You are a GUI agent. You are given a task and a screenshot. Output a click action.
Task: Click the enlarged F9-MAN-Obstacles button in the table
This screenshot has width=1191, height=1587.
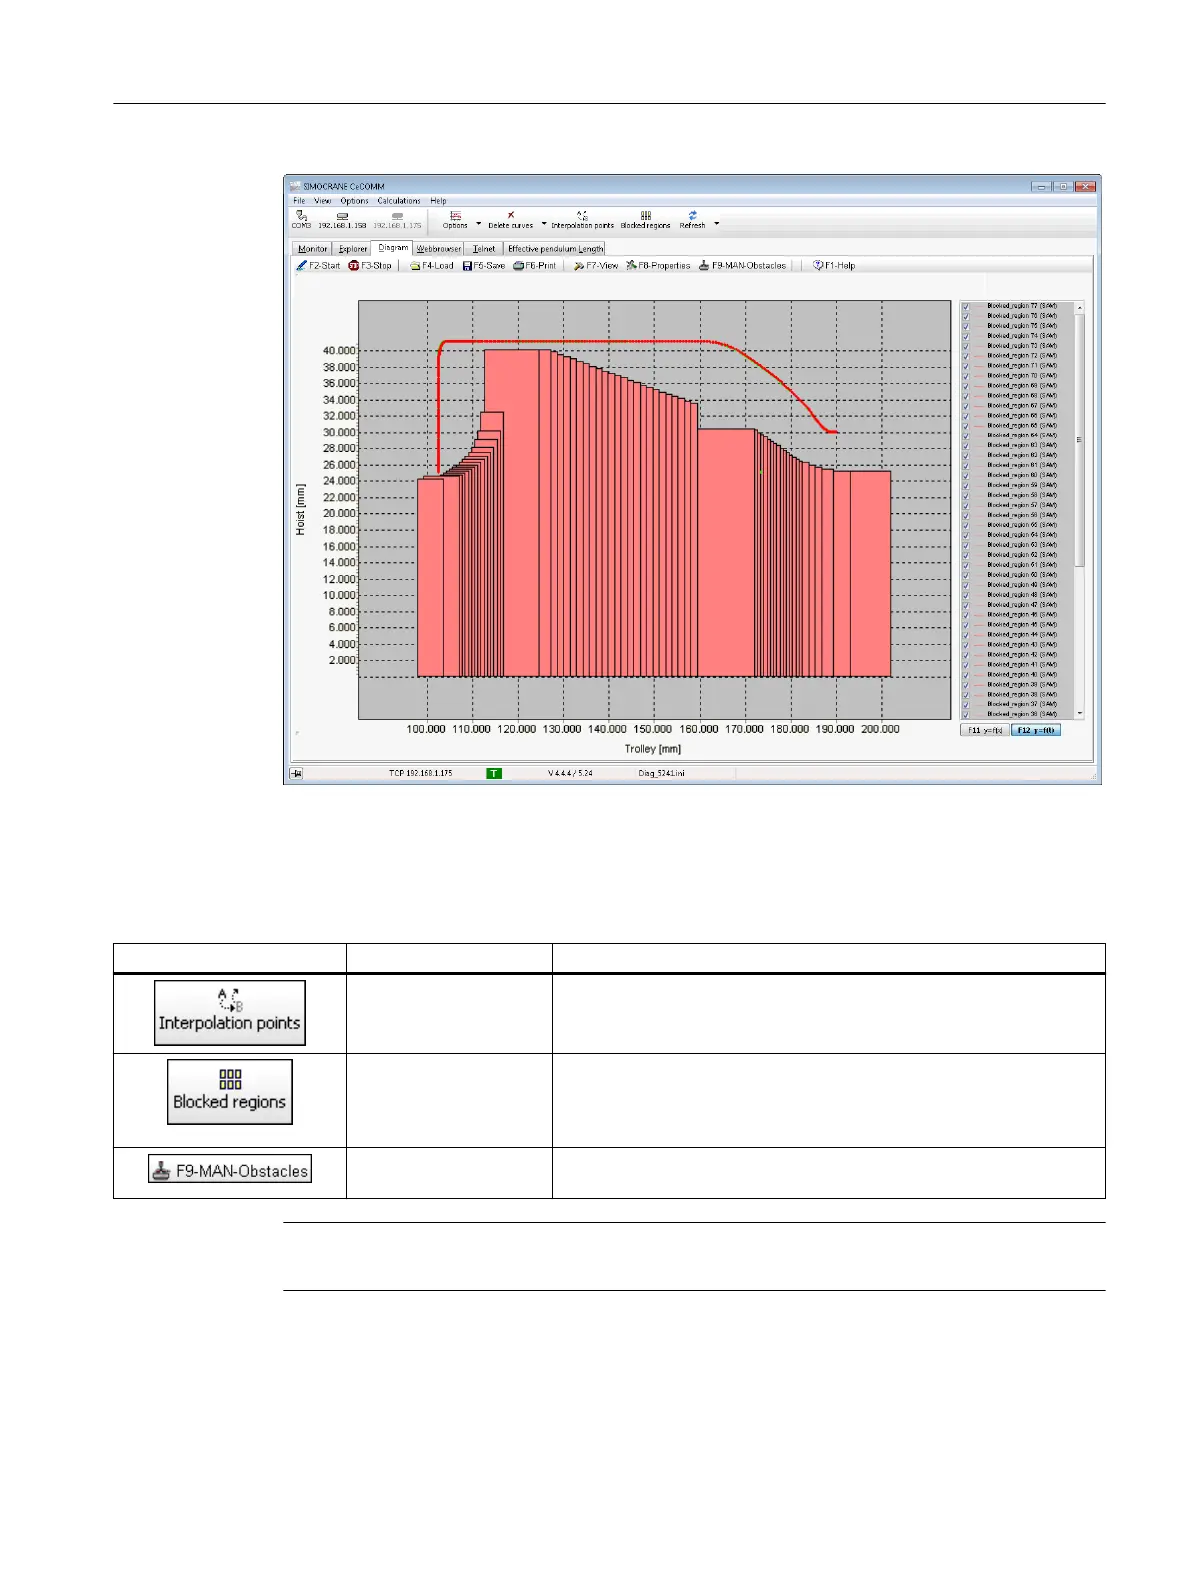tap(230, 1170)
